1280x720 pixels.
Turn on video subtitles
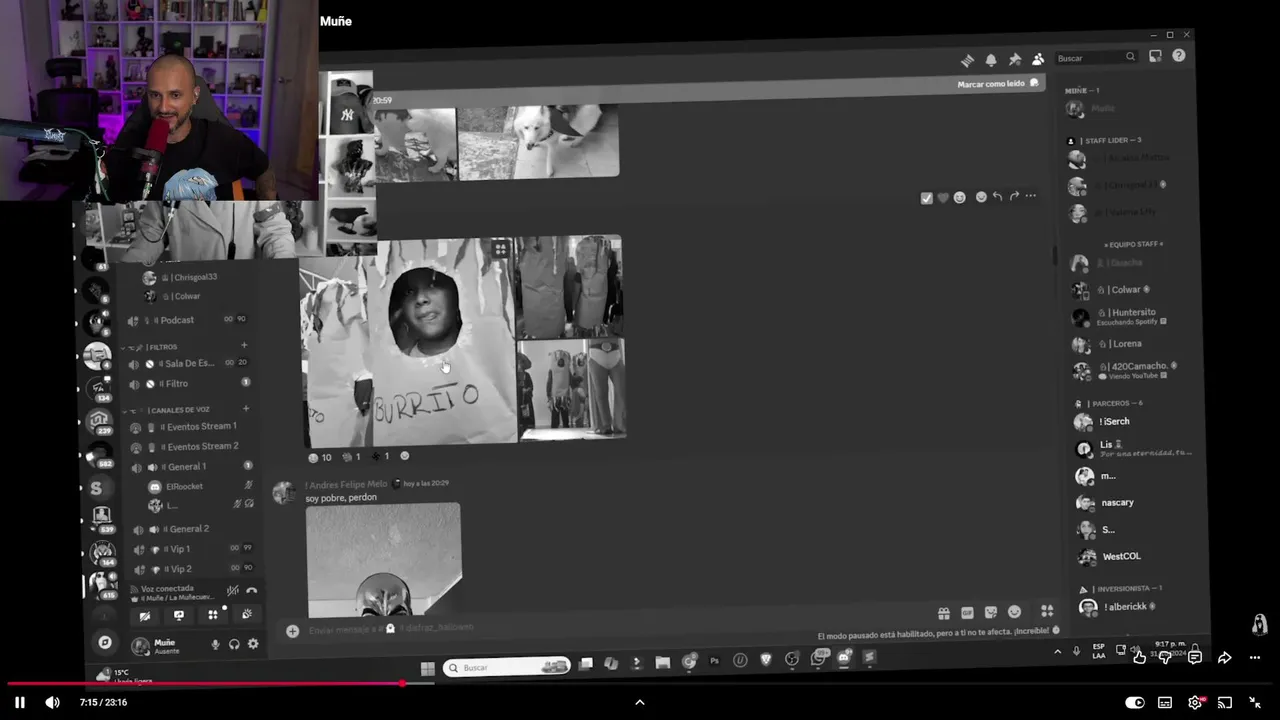coord(1165,702)
